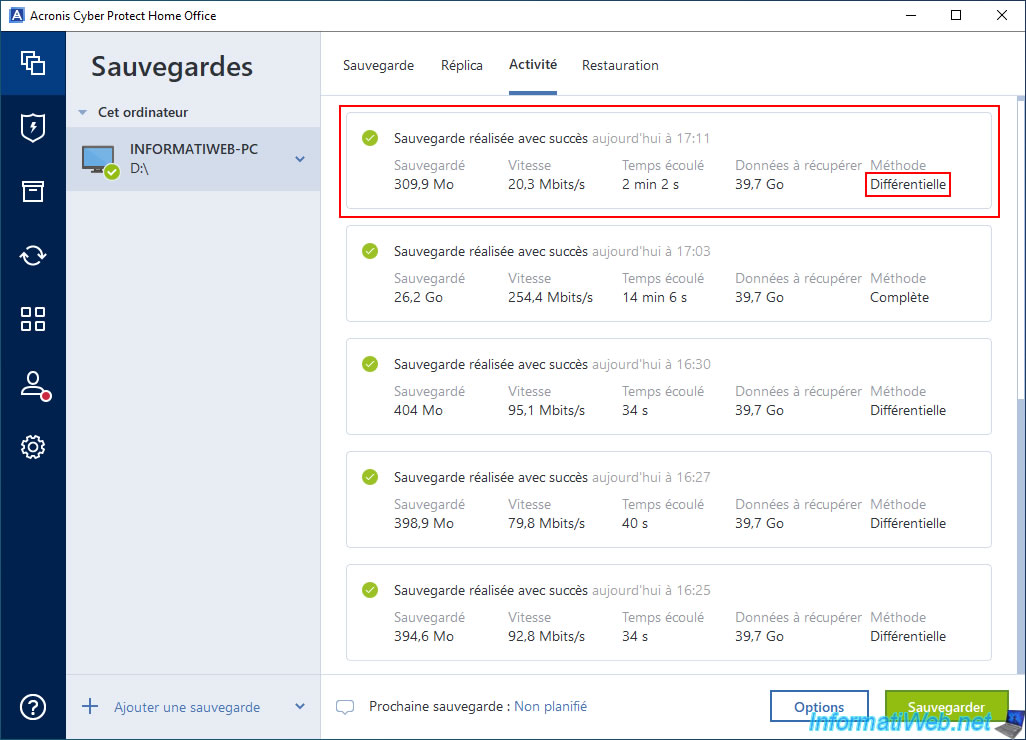Click the 17:11 backup success title
Viewport: 1026px width, 740px height.
coord(491,138)
